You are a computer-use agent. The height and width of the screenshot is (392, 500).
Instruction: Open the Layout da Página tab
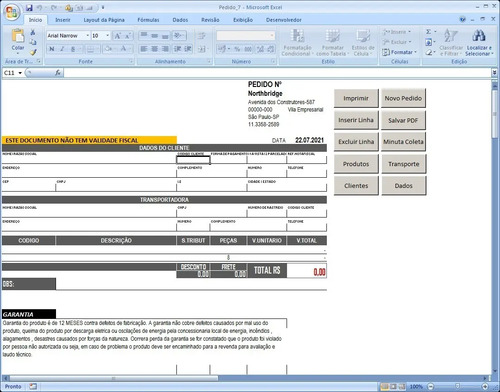pyautogui.click(x=104, y=20)
